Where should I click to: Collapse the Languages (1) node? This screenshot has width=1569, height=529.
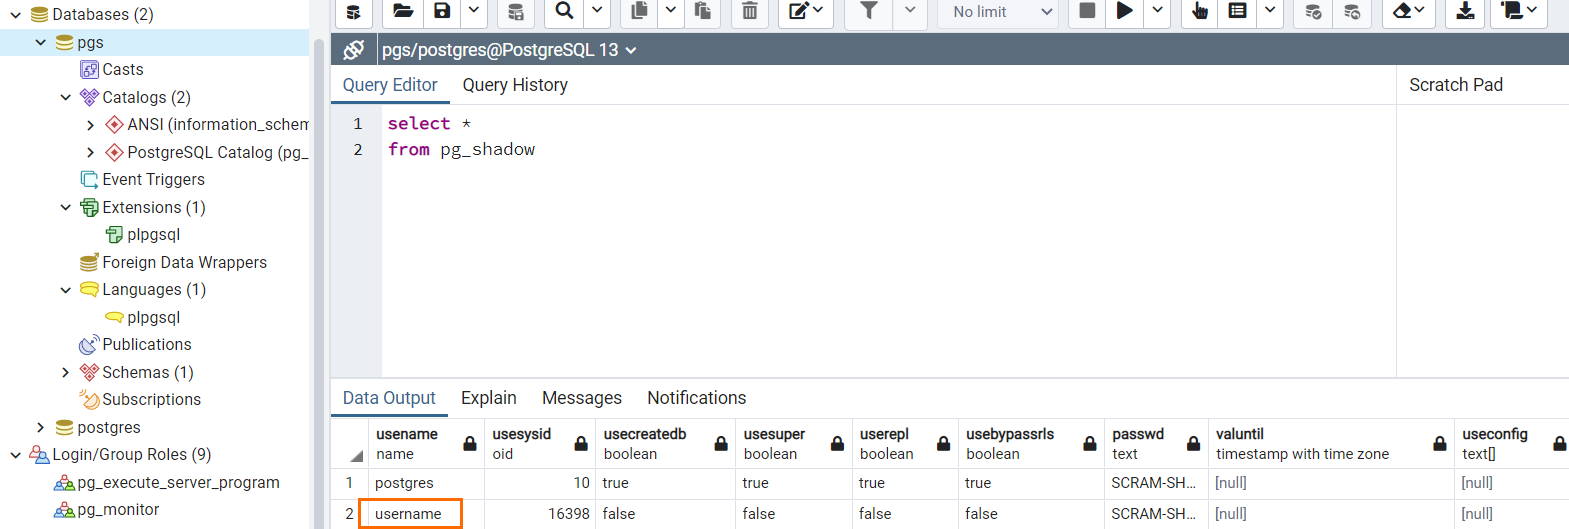[66, 290]
